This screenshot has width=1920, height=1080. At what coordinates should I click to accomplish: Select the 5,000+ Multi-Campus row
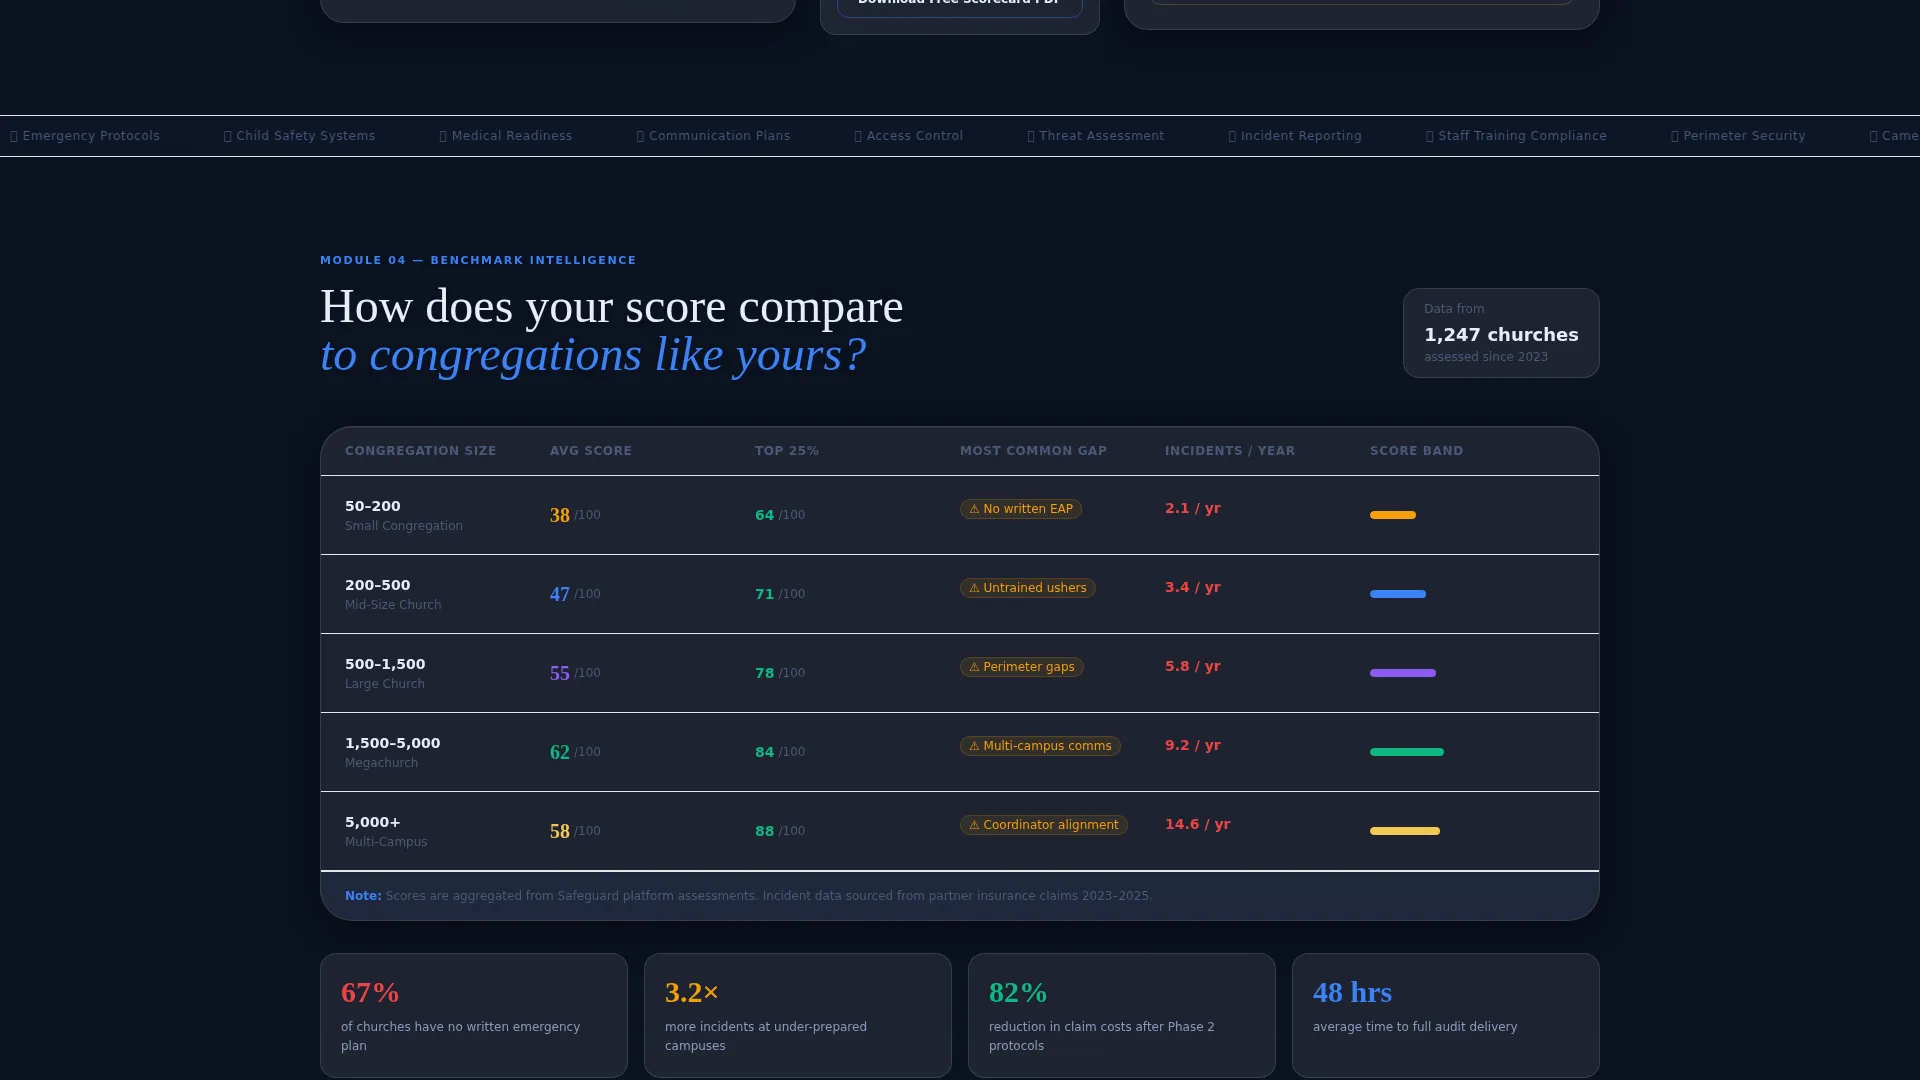(960, 831)
